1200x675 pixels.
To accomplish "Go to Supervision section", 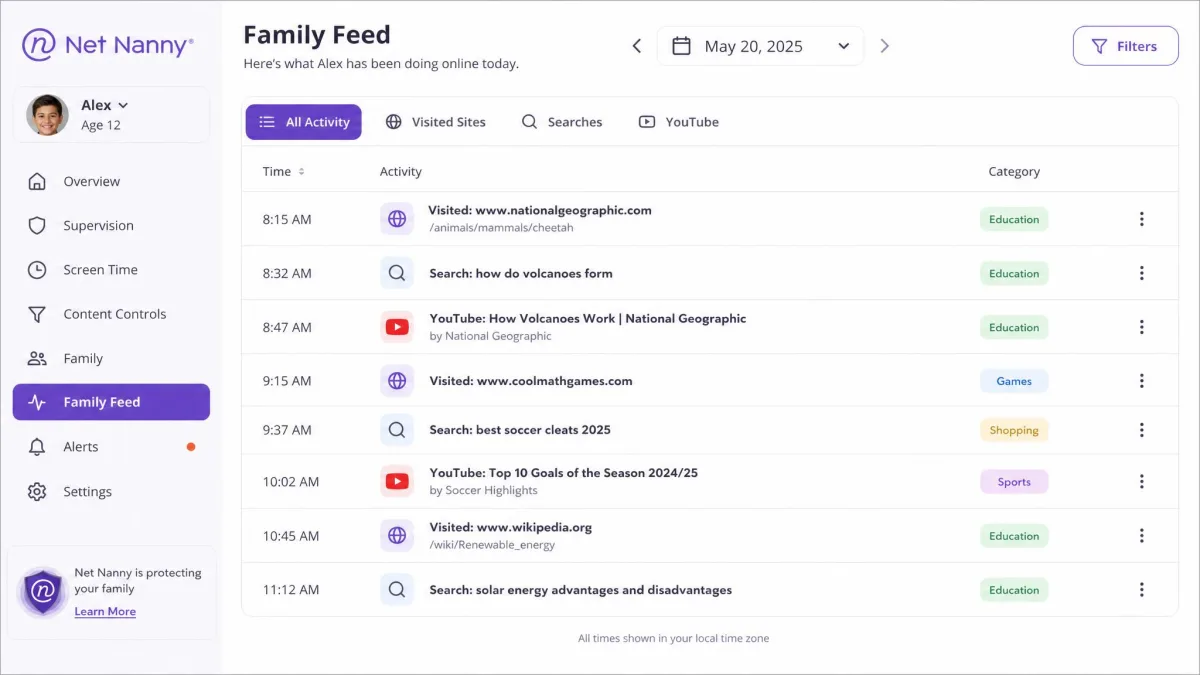I will tap(111, 225).
